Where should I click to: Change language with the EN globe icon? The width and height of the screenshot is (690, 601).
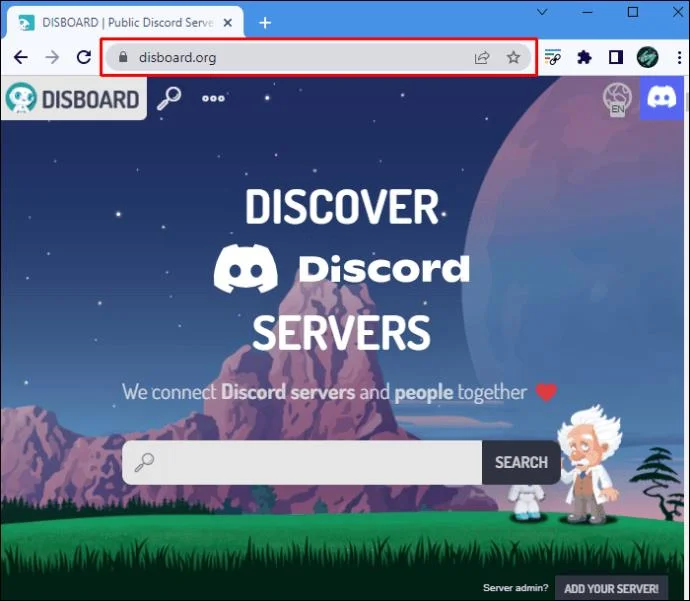617,99
